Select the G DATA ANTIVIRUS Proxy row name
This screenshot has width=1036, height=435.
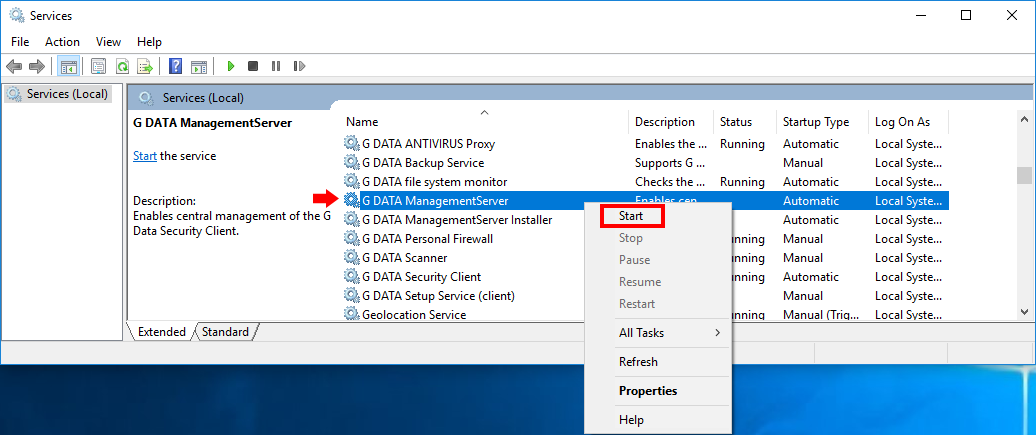pyautogui.click(x=428, y=143)
